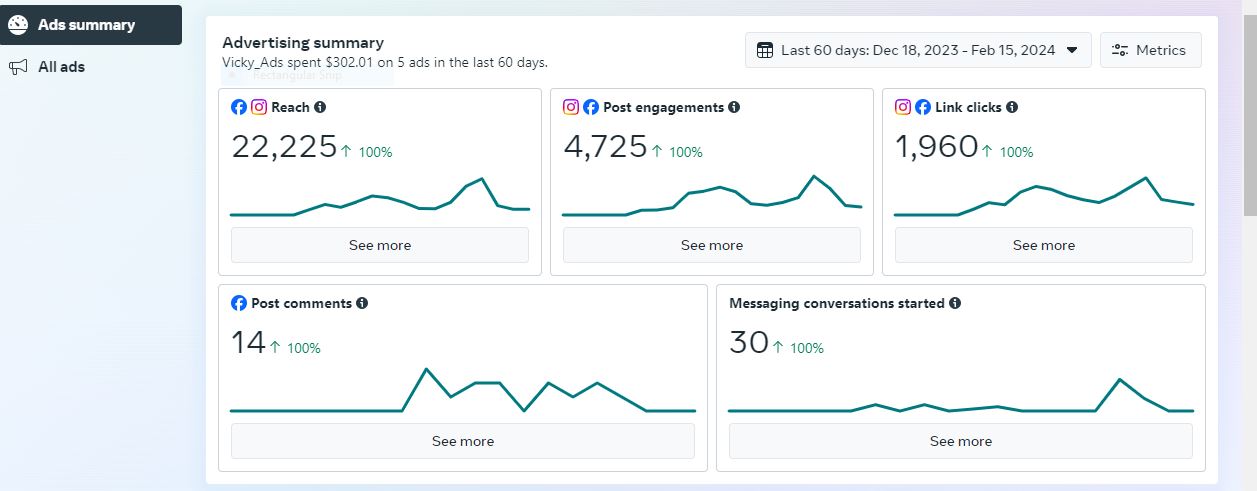Select See more below Link clicks
The image size is (1257, 491).
(1043, 245)
